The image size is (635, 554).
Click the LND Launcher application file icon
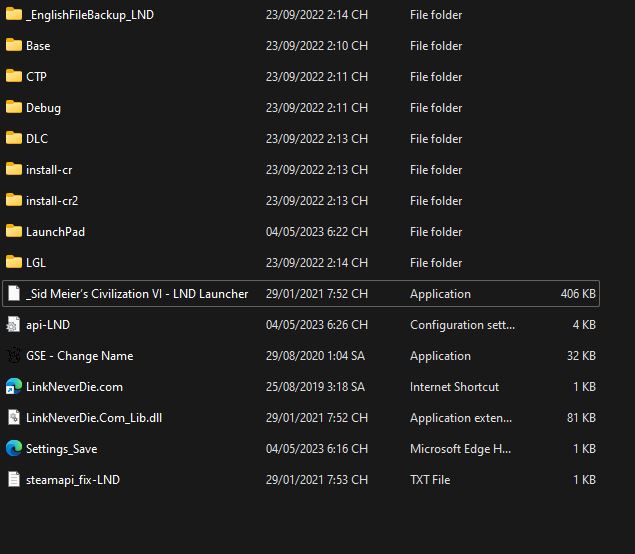(x=14, y=293)
